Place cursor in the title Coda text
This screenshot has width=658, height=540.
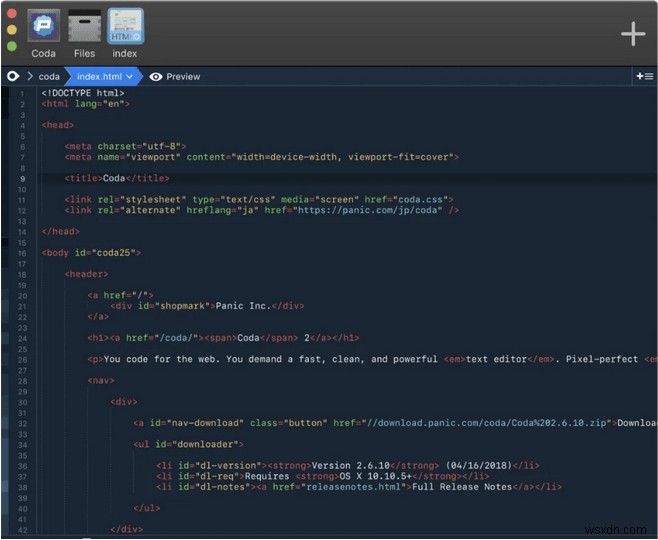point(115,178)
